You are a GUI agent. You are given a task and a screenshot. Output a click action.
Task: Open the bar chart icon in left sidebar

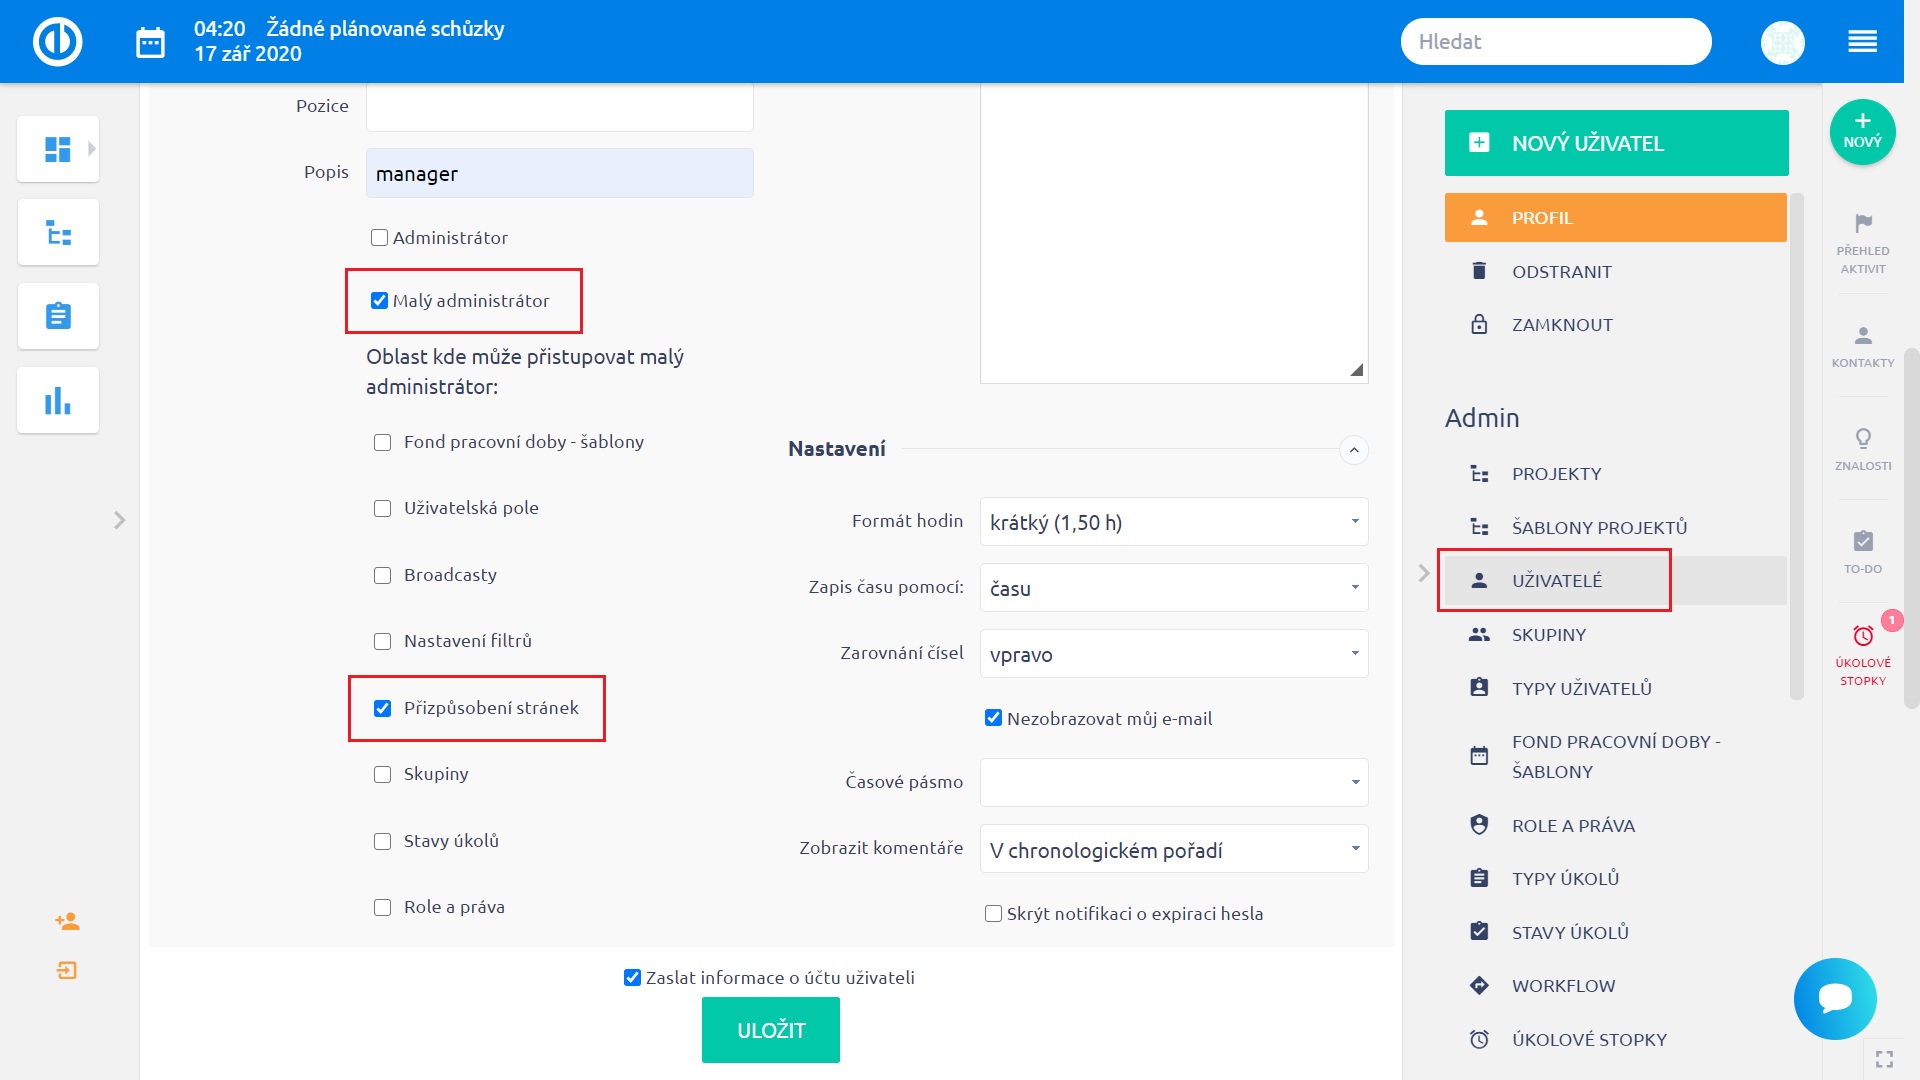coord(58,400)
